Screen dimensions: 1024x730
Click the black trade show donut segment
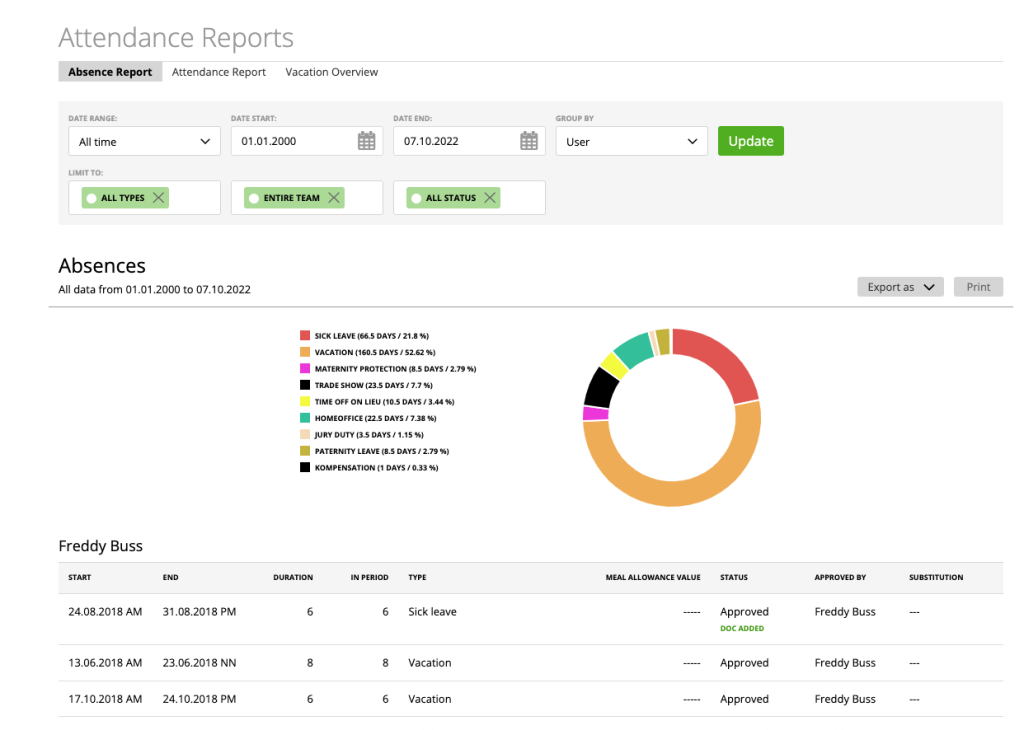(601, 388)
